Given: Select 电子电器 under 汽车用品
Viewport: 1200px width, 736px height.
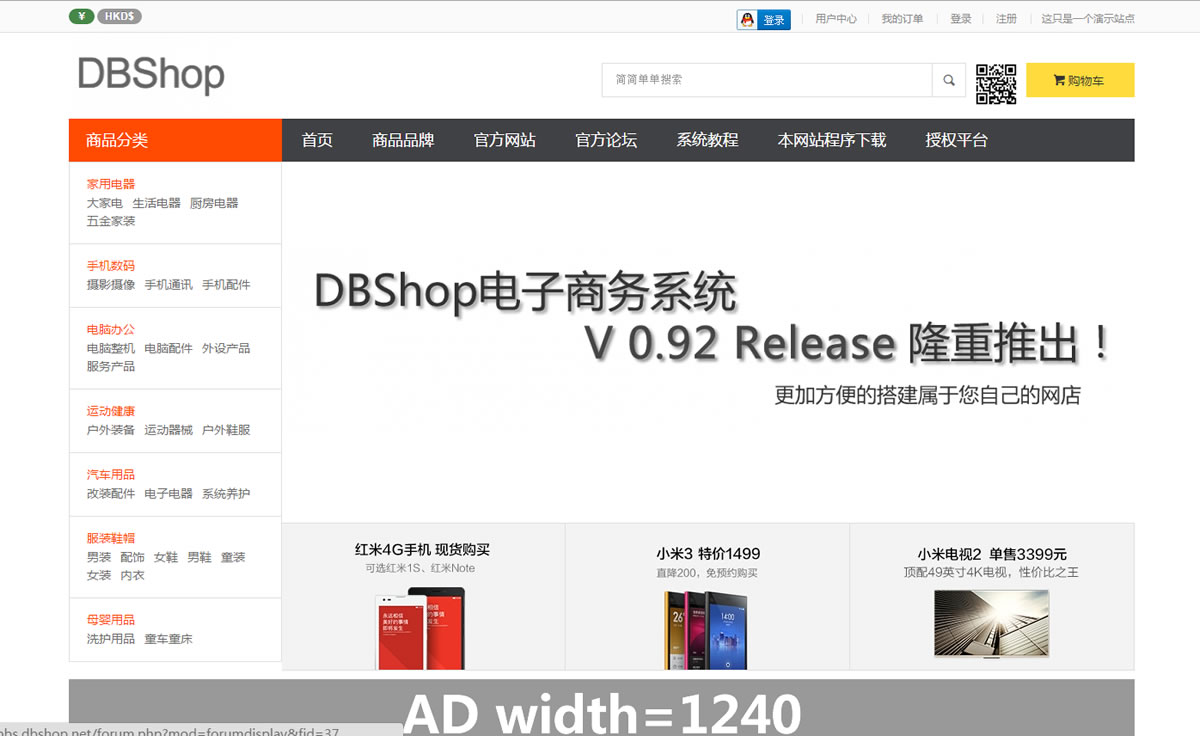Looking at the screenshot, I should coord(168,494).
